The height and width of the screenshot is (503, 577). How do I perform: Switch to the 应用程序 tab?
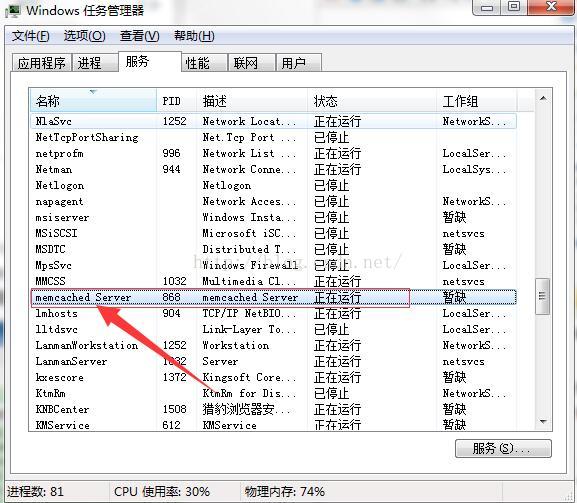[42, 63]
